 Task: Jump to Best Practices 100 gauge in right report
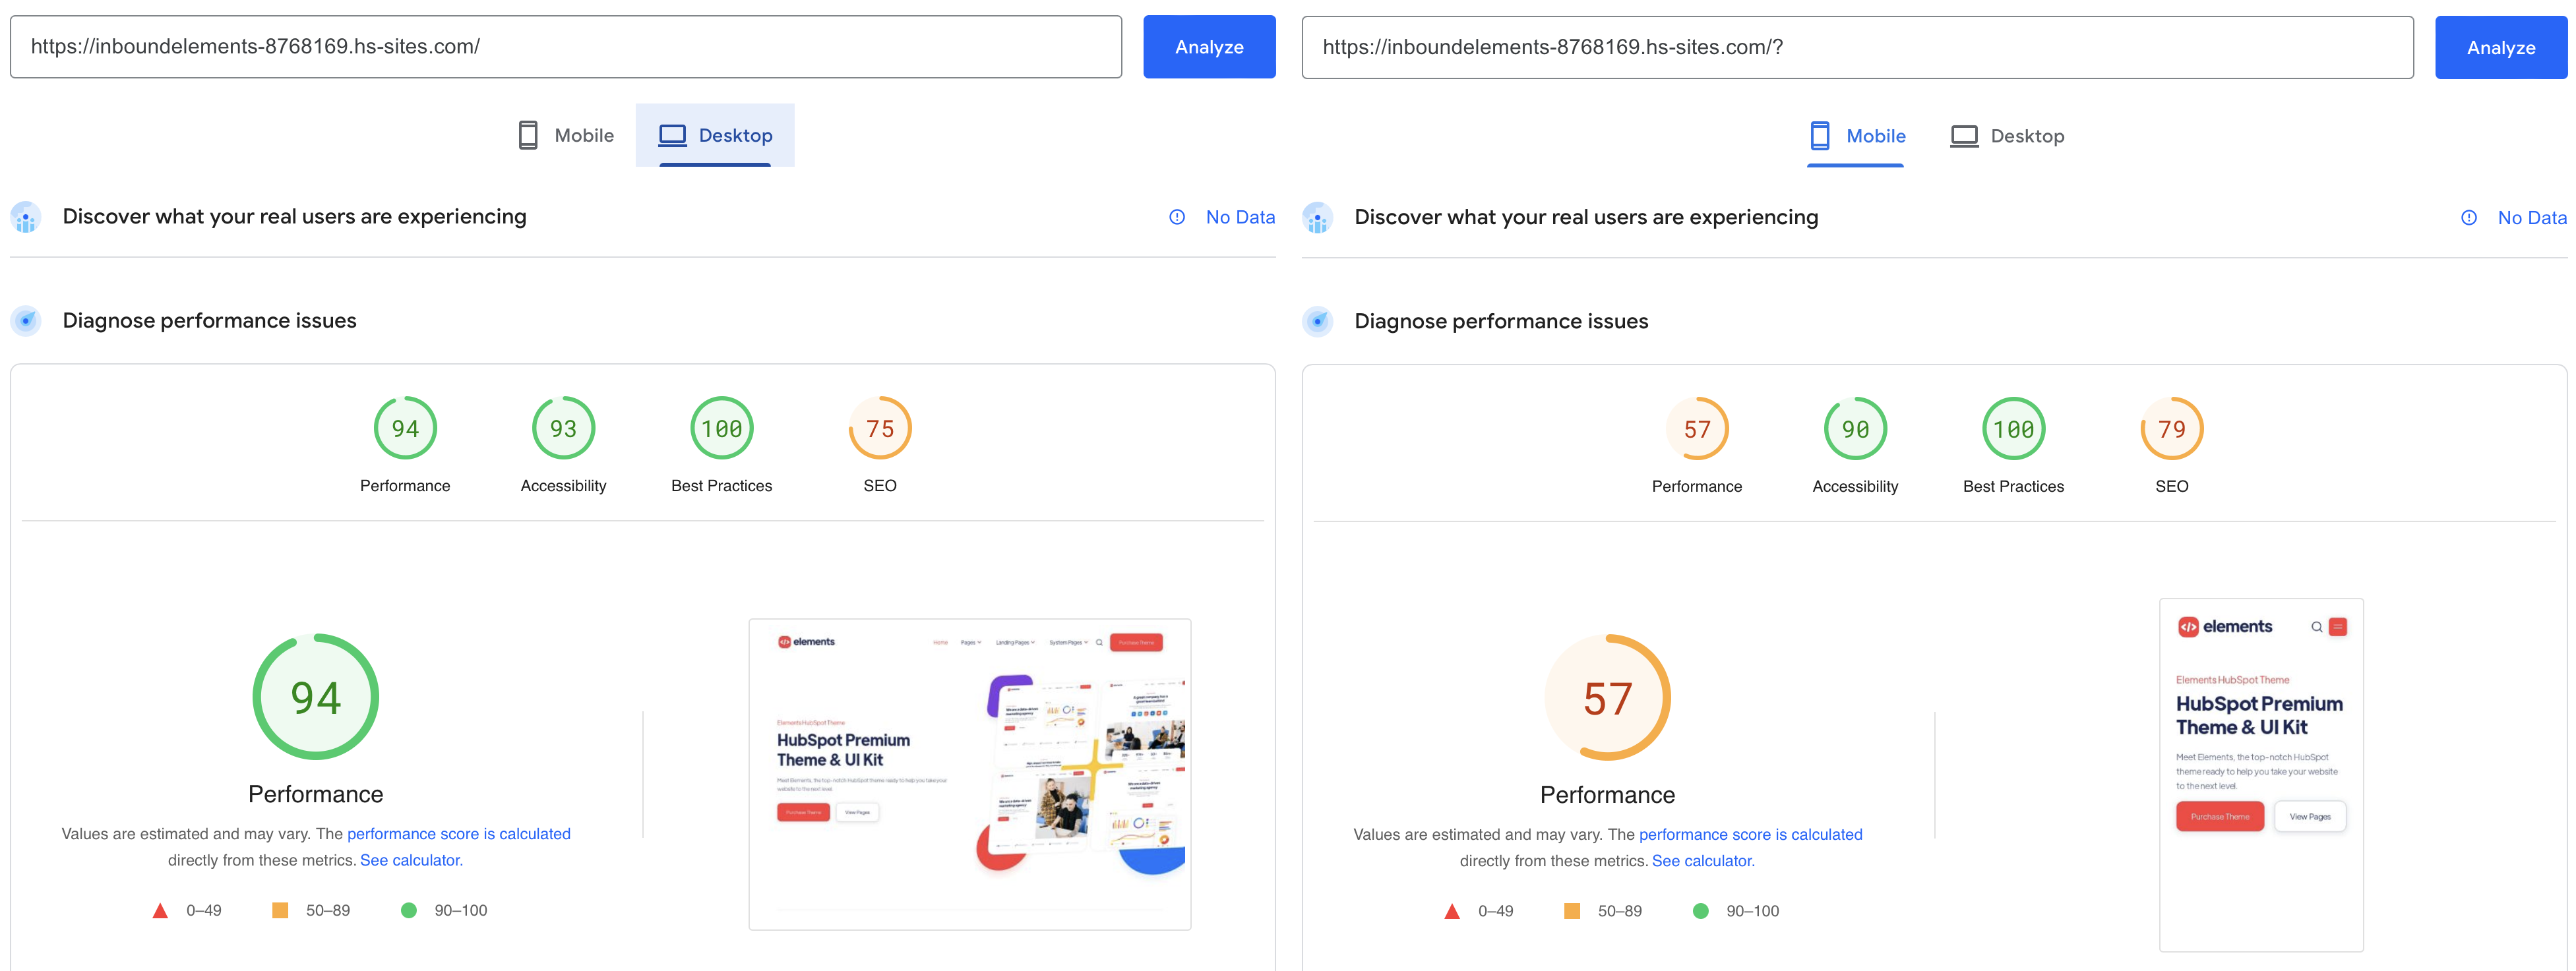click(2013, 429)
